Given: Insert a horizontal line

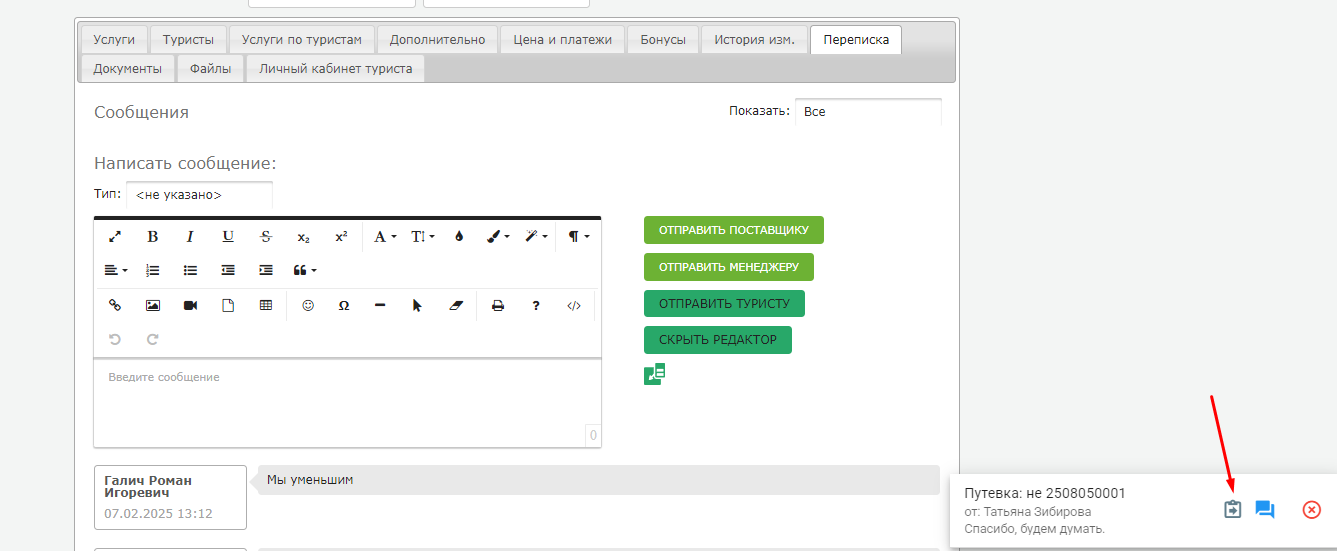Looking at the screenshot, I should pos(380,306).
